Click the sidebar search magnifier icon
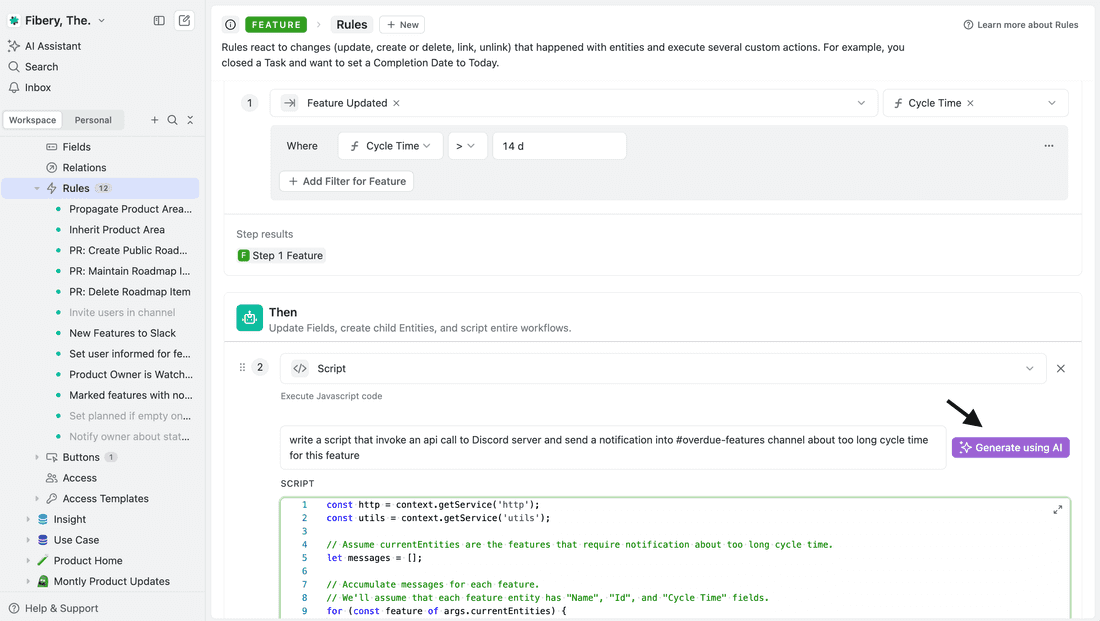Viewport: 1100px width, 621px height. 172,120
